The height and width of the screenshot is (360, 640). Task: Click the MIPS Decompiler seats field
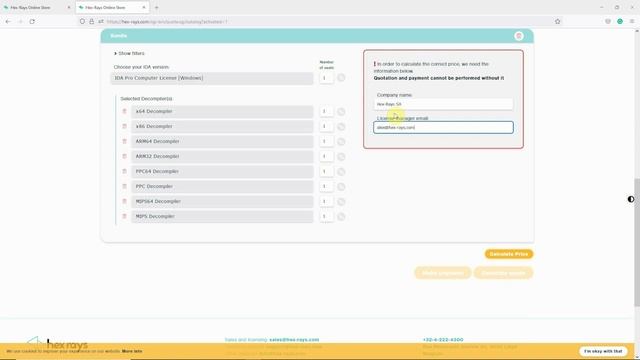pyautogui.click(x=326, y=216)
